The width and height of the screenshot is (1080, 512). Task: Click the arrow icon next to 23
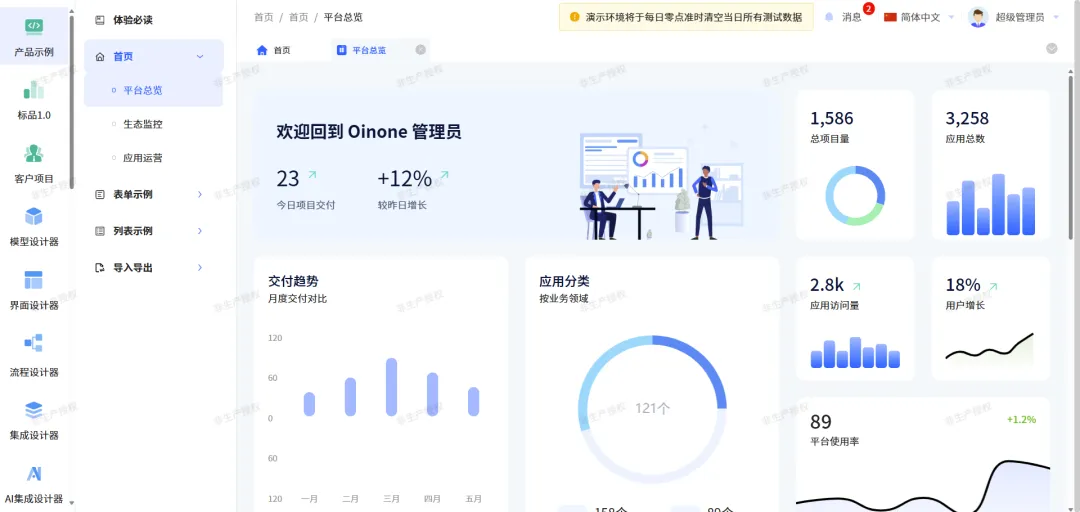[312, 176]
